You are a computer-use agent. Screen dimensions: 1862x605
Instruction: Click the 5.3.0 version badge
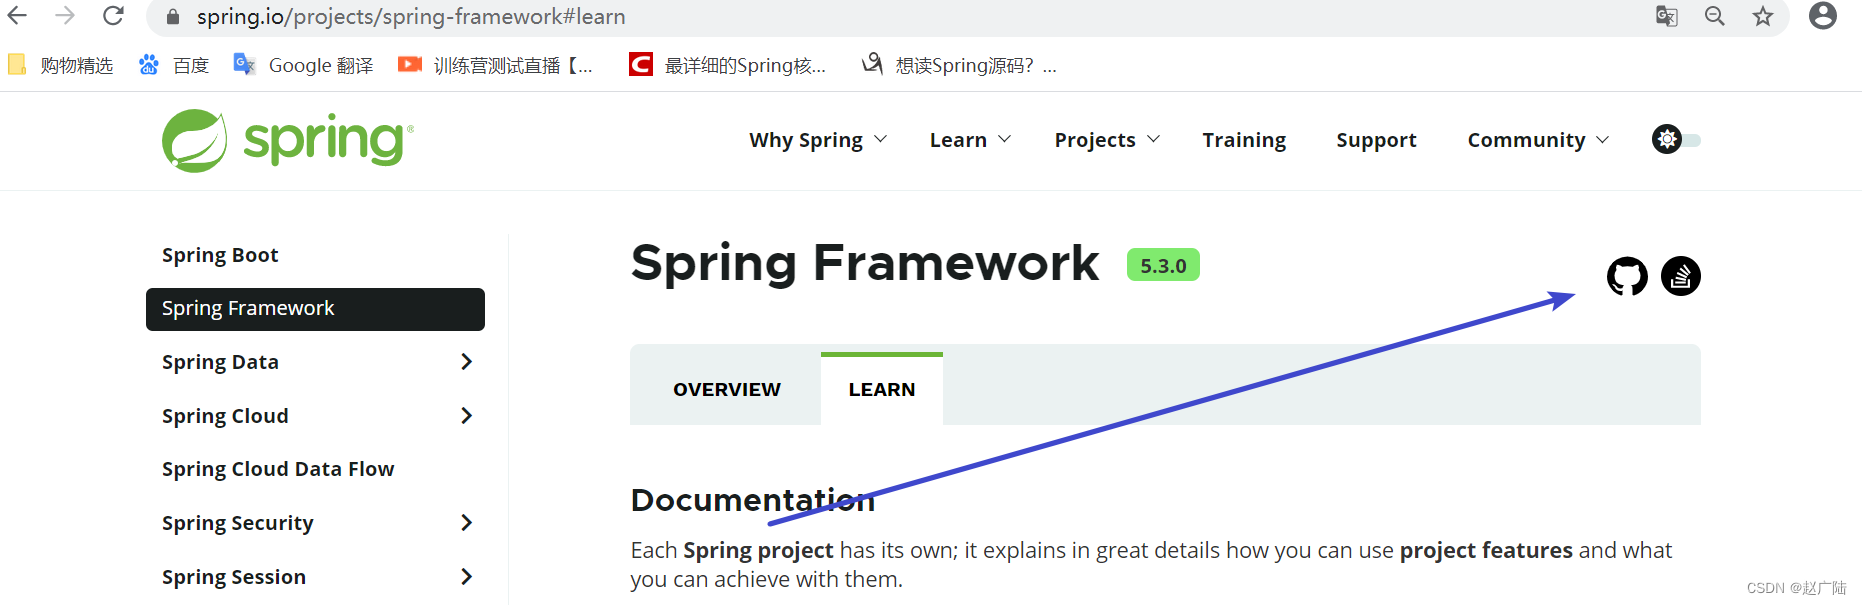(x=1163, y=265)
